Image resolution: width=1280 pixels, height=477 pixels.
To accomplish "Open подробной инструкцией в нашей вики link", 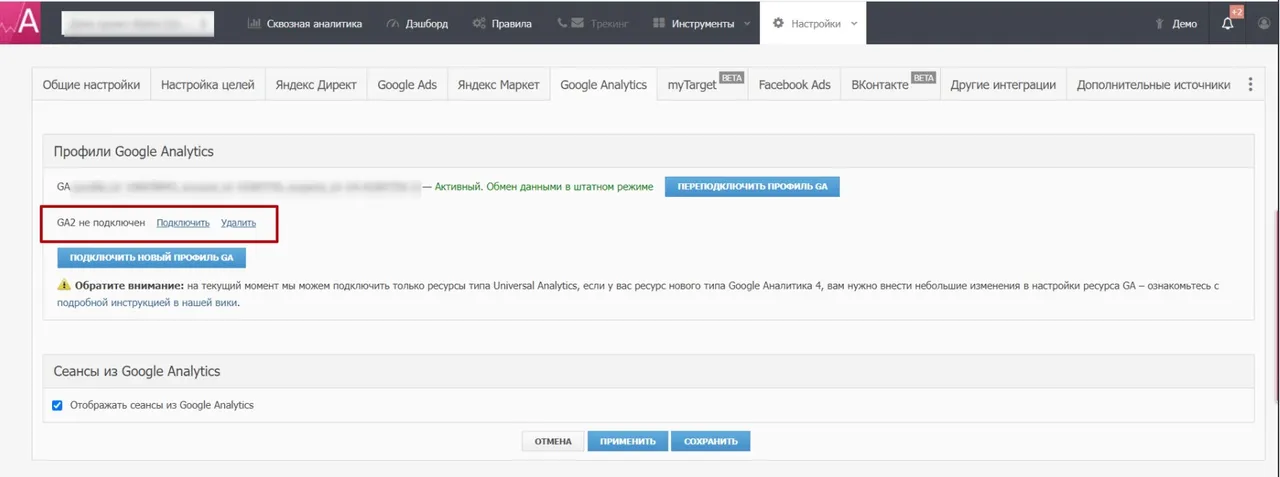I will tap(148, 302).
